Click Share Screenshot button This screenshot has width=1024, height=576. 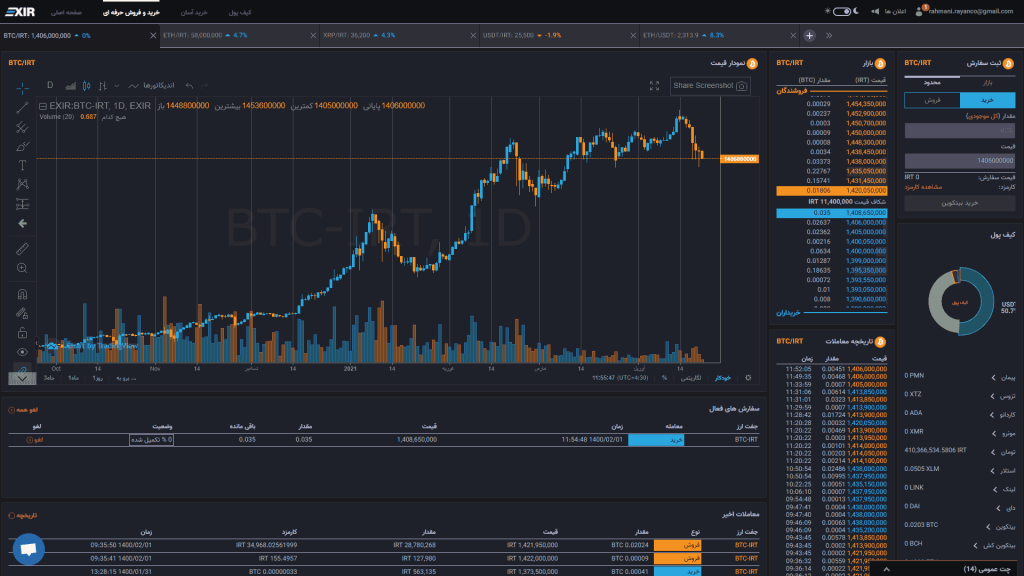(710, 86)
